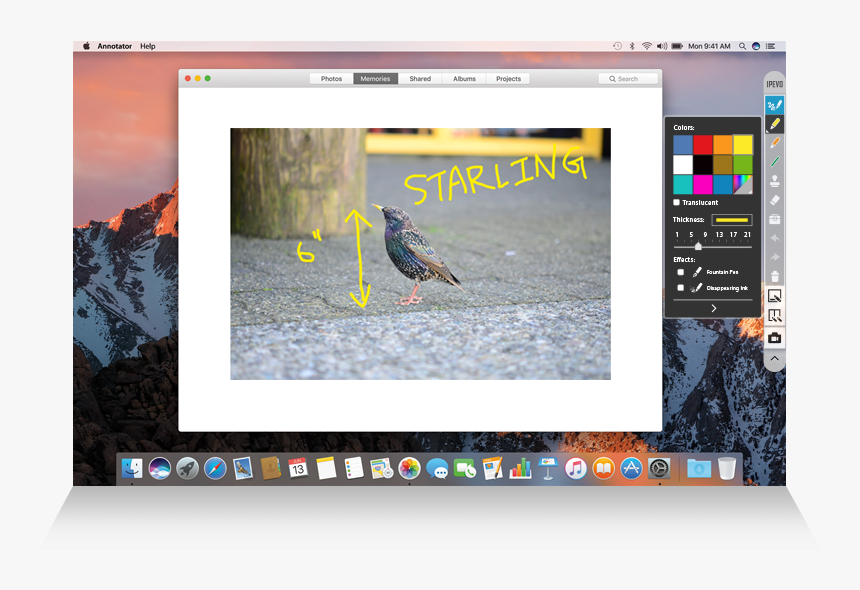Open the whiteboard screen icon
The height and width of the screenshot is (590, 860).
click(774, 297)
